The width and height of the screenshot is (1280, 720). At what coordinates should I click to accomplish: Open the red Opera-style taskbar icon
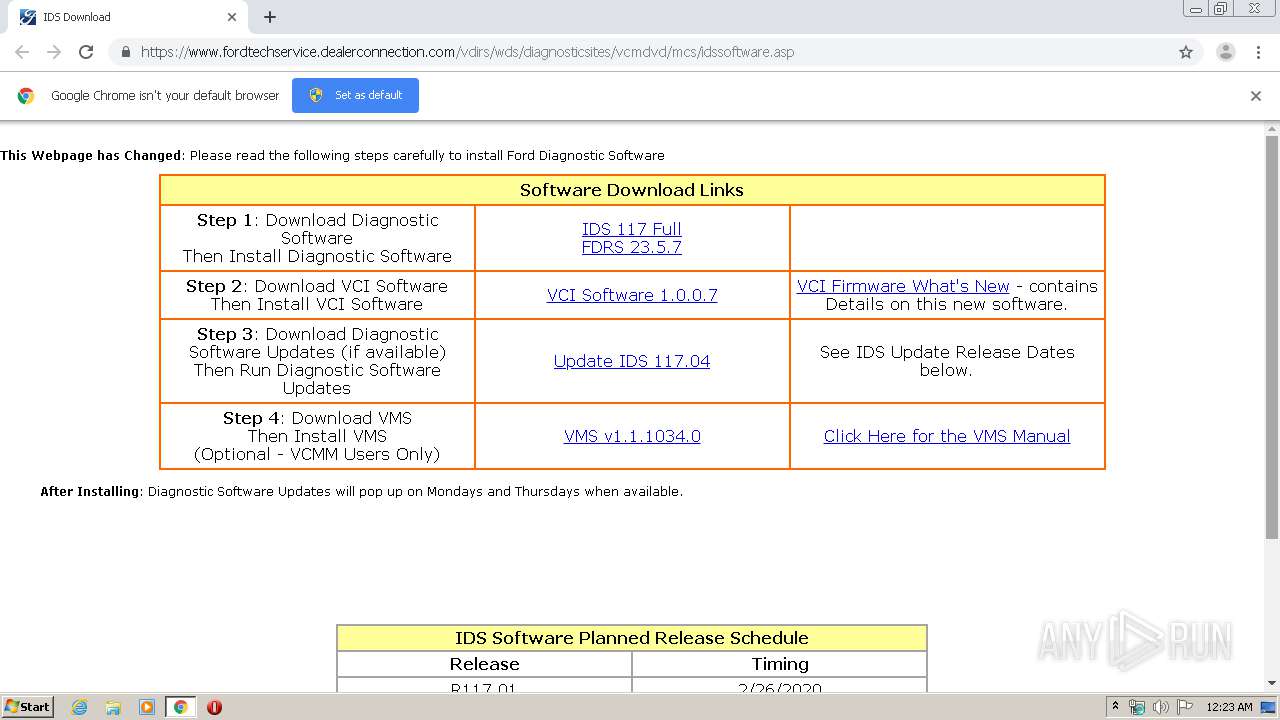[214, 707]
